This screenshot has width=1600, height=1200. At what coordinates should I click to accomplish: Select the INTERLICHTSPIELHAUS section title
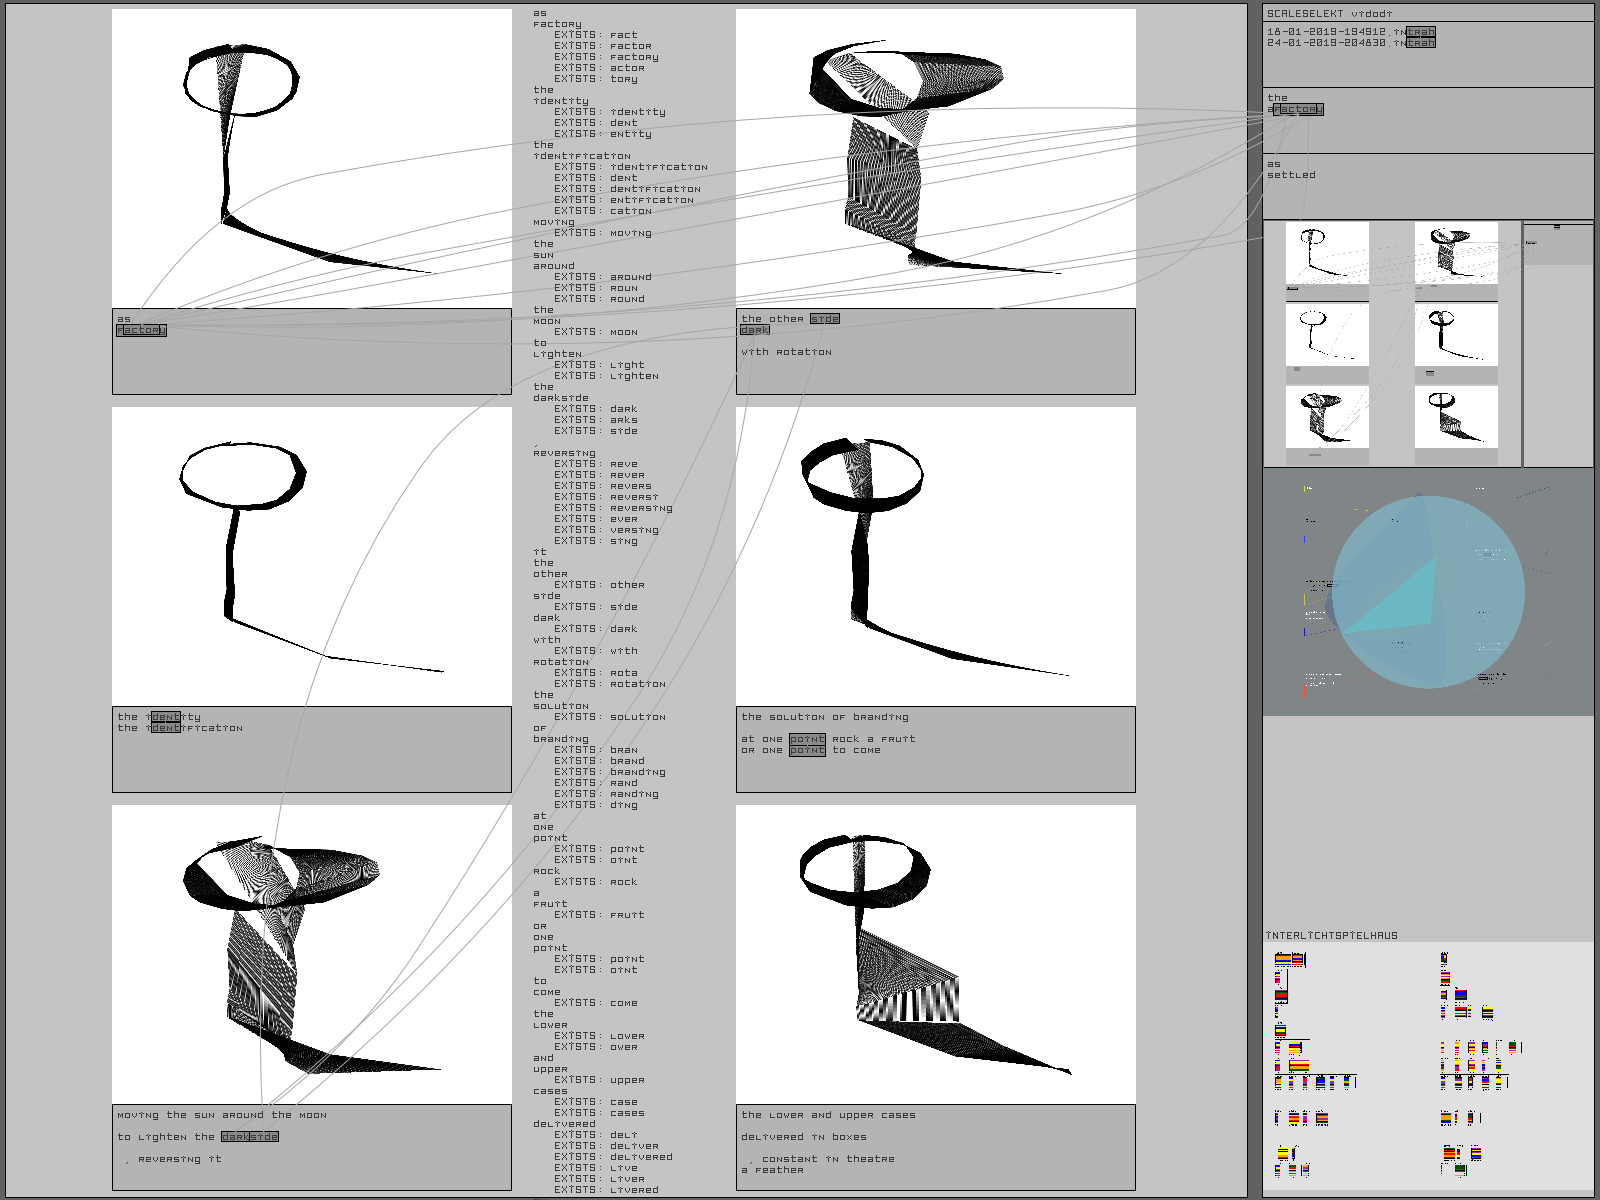[1331, 936]
